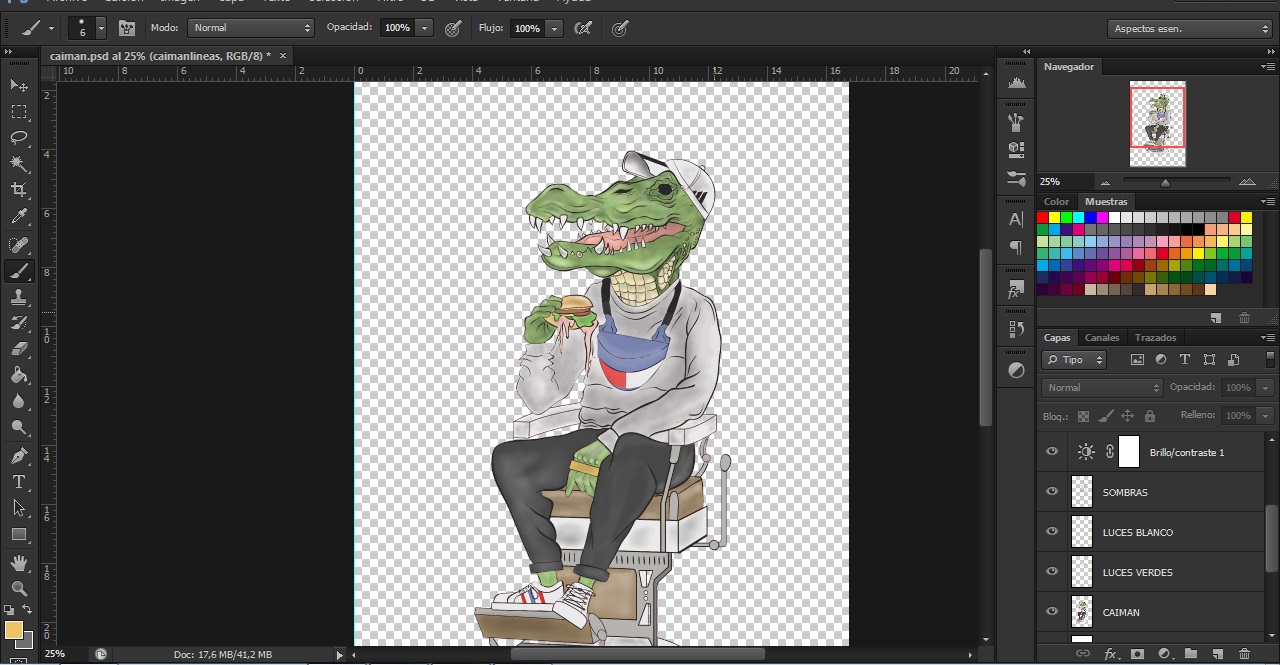
Task: Toggle pressure for opacity in options bar
Action: (453, 28)
